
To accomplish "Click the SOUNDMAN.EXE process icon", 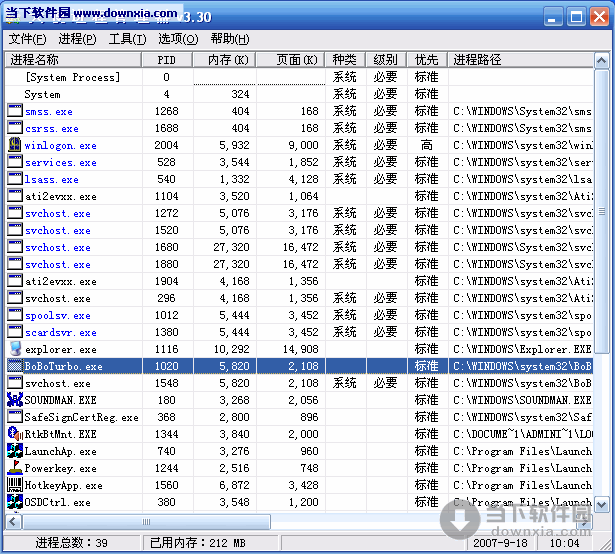I will tap(15, 400).
